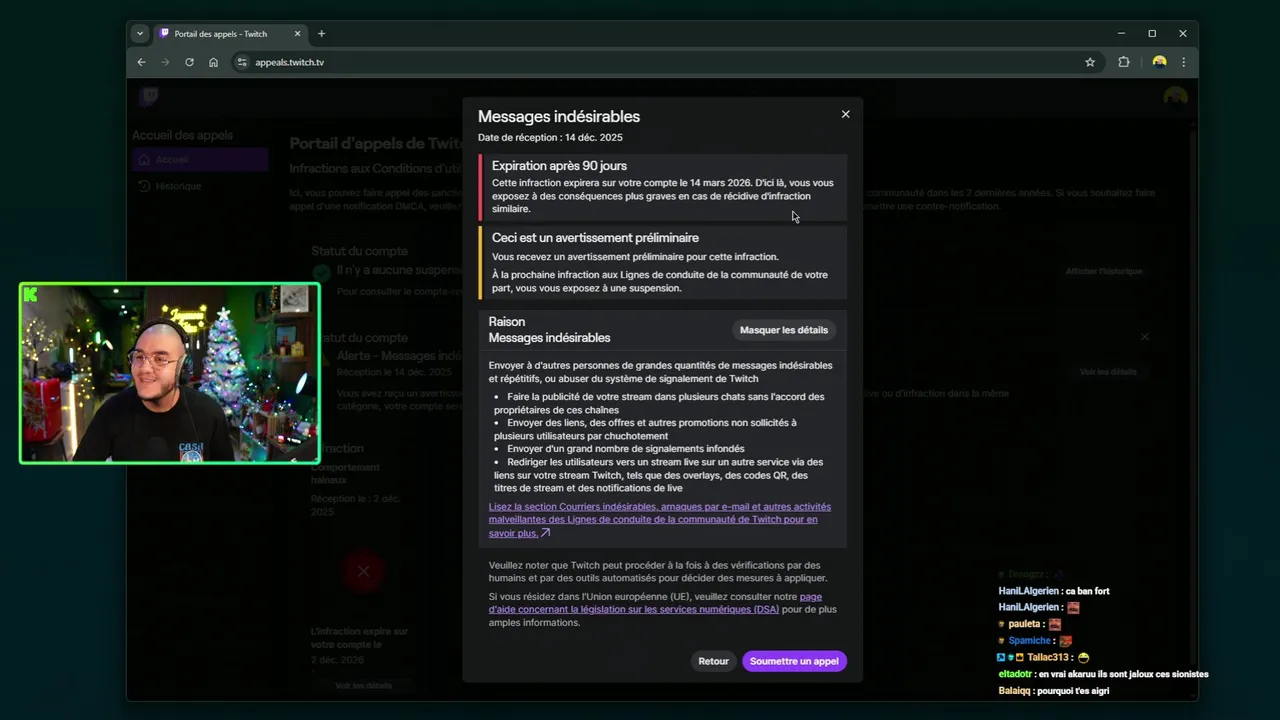The width and height of the screenshot is (1280, 720).
Task: Expand the tab search dropdown
Action: pos(140,33)
